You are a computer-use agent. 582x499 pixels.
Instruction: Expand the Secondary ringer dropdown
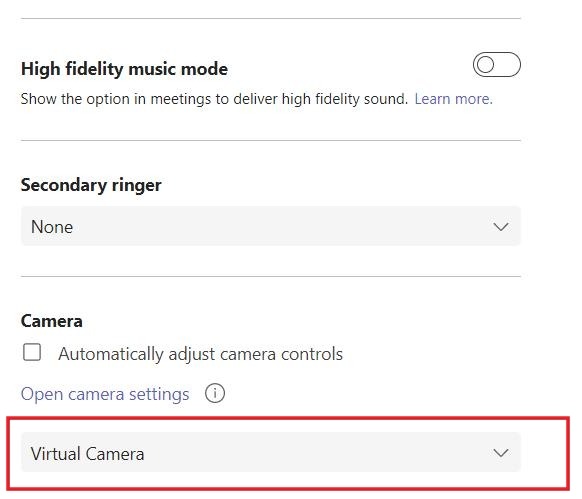click(x=271, y=226)
